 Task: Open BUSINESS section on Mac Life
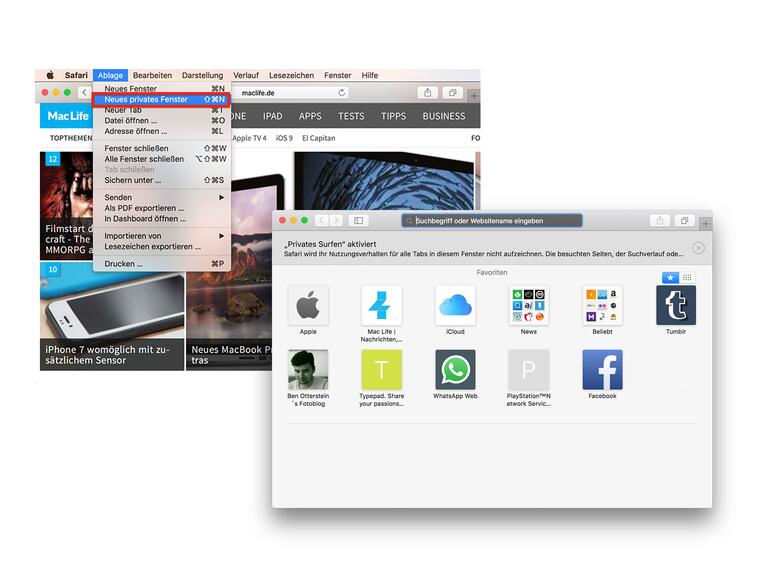coord(443,116)
